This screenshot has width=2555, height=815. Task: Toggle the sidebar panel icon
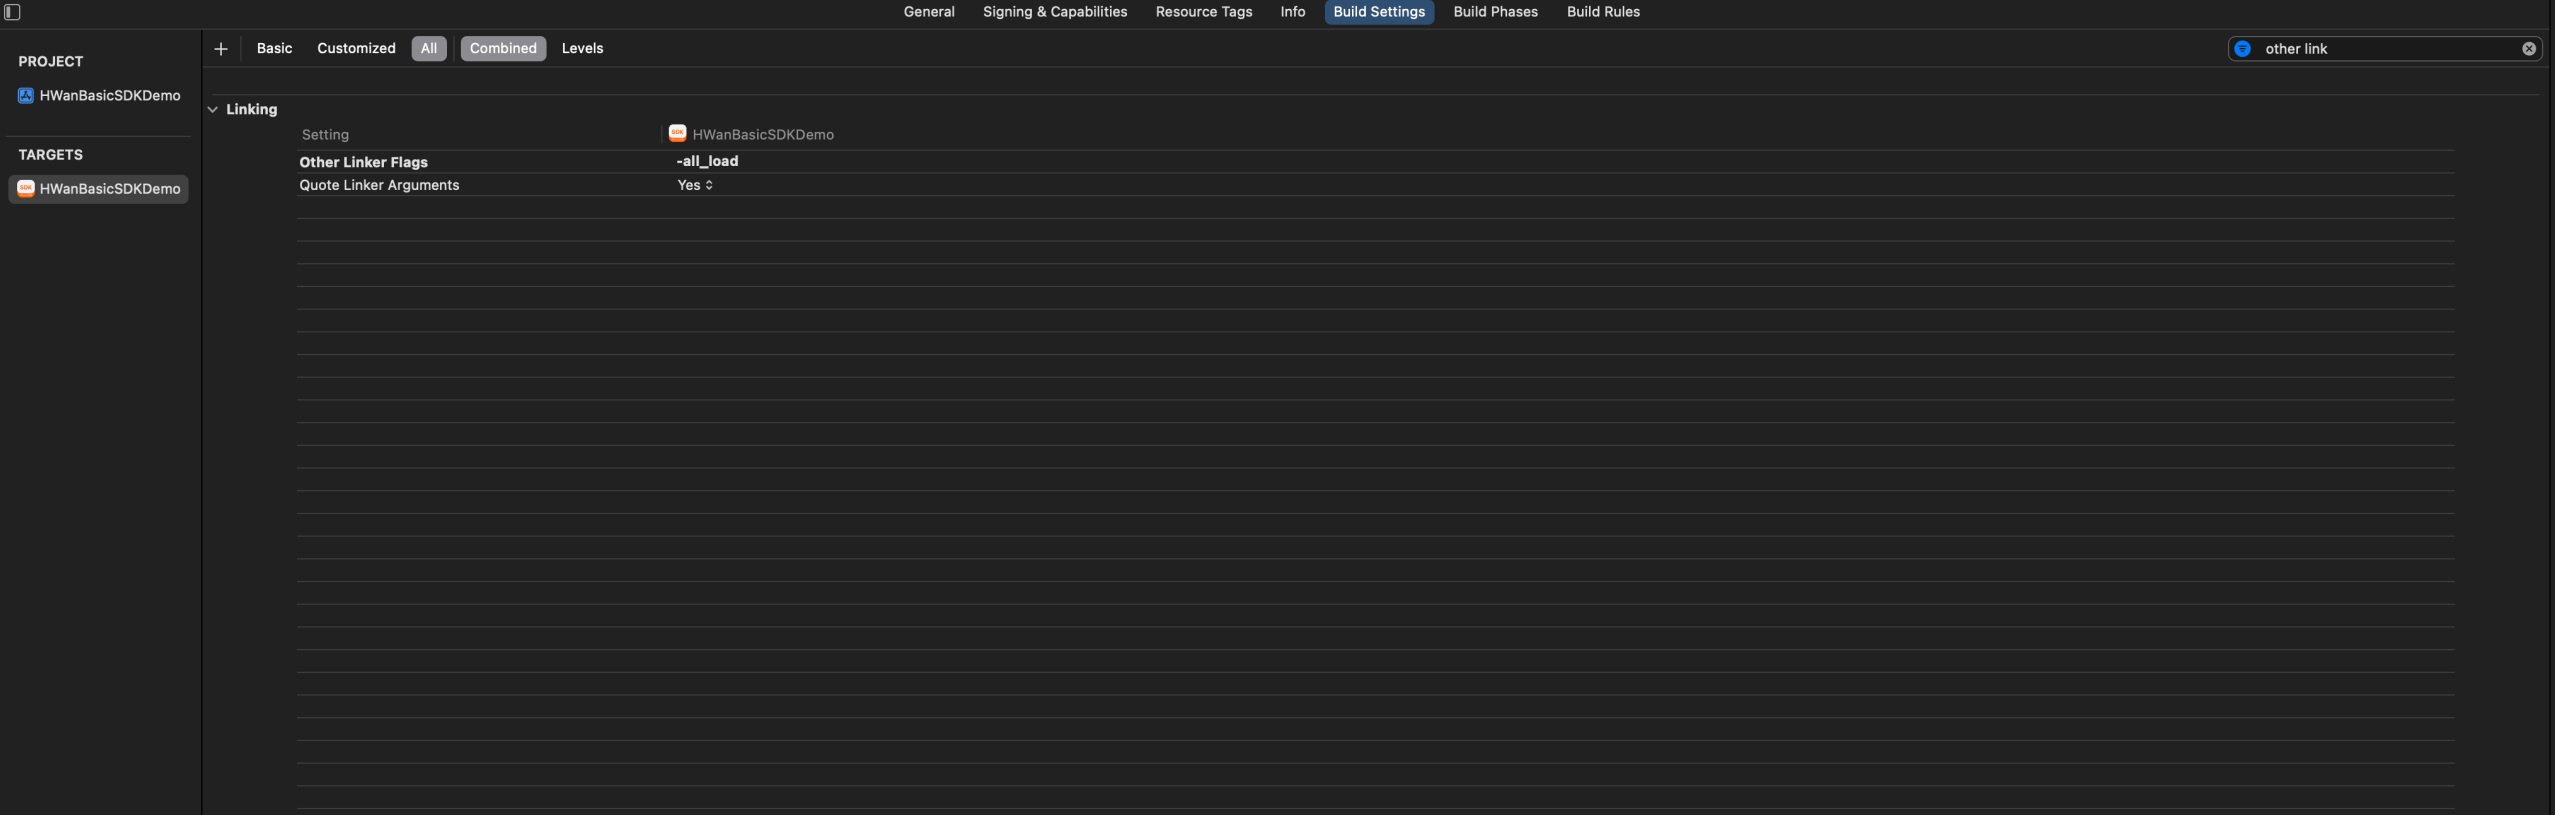tap(13, 12)
